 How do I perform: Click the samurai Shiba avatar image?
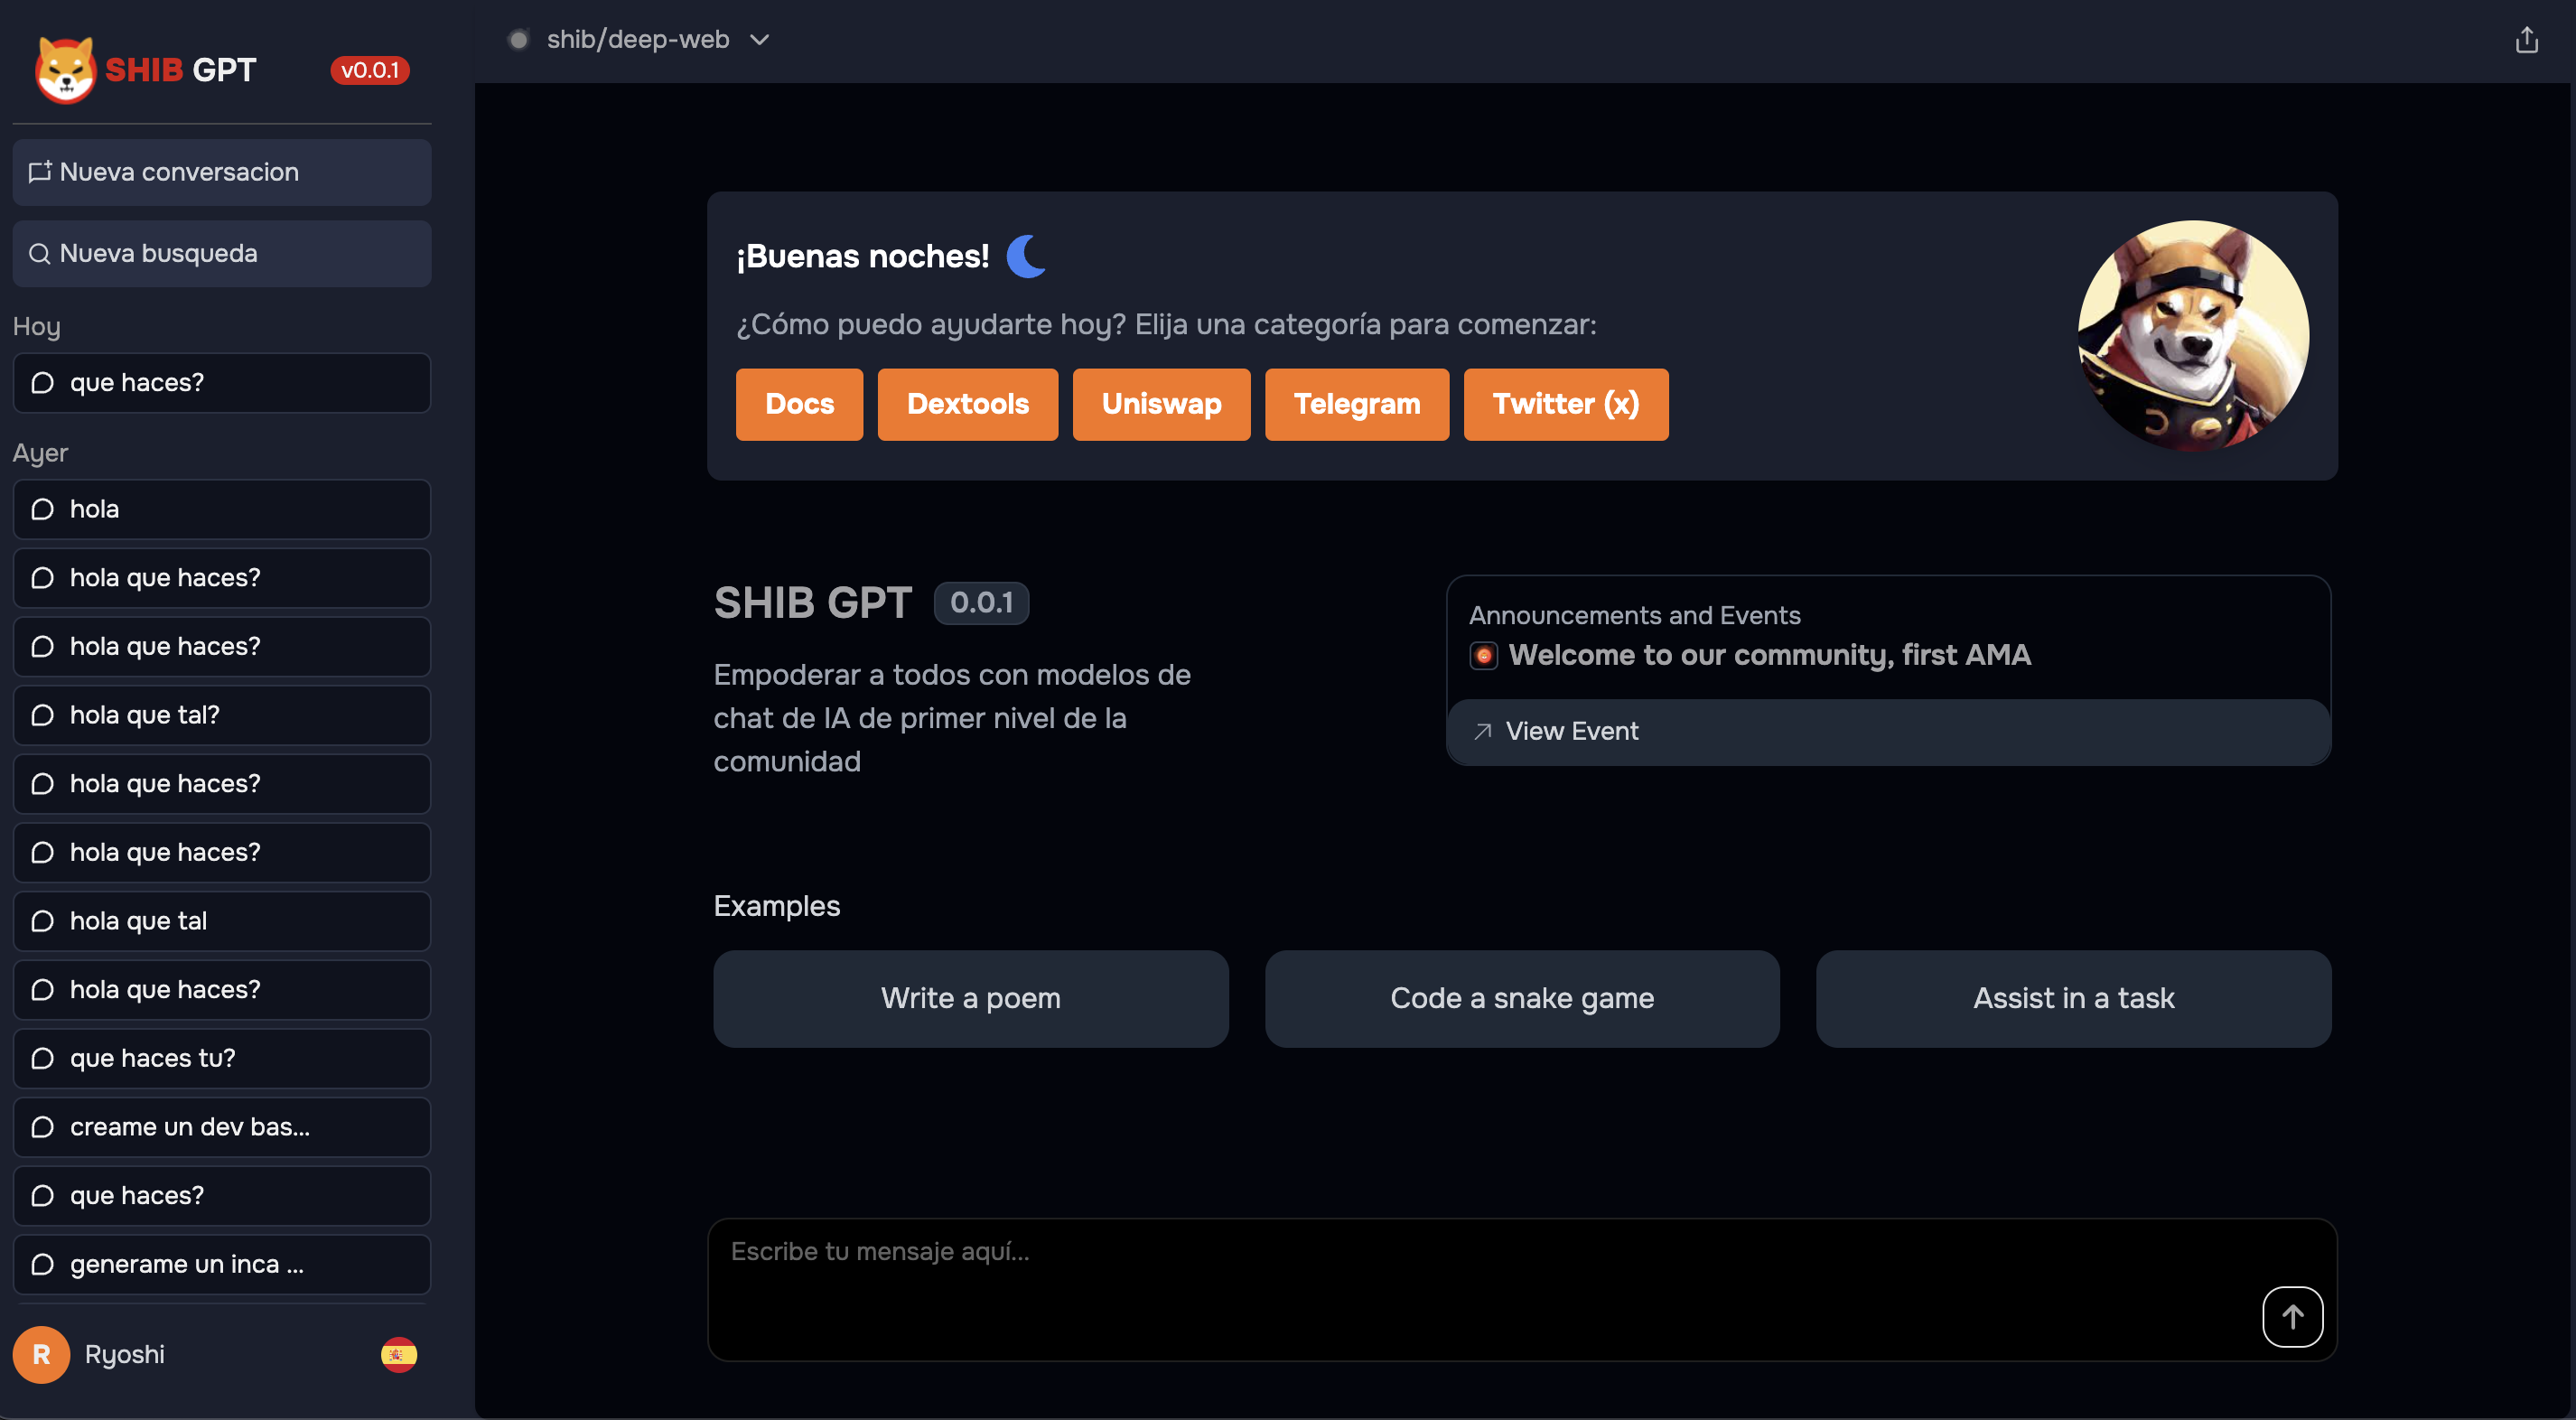pos(2193,335)
